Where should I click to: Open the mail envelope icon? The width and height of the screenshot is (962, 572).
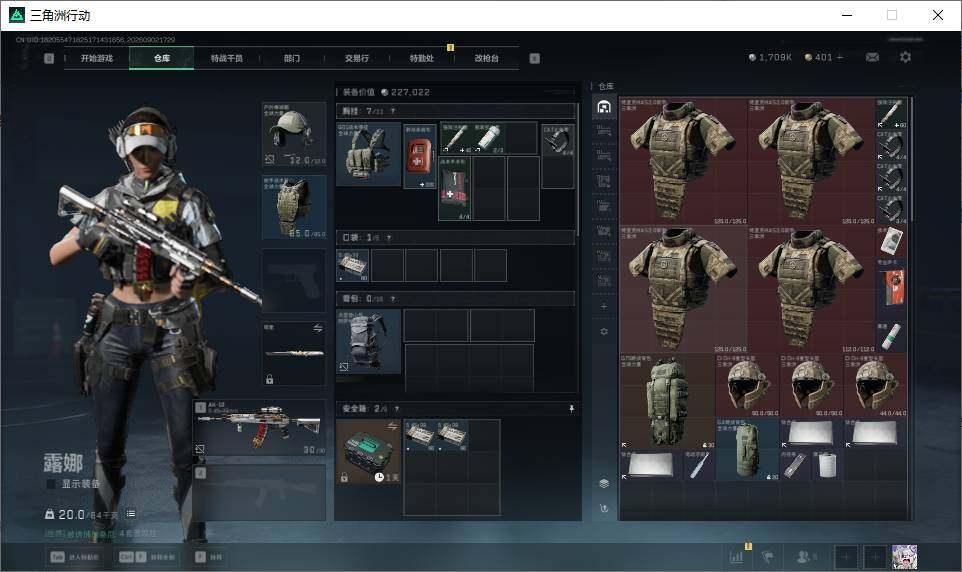[872, 57]
